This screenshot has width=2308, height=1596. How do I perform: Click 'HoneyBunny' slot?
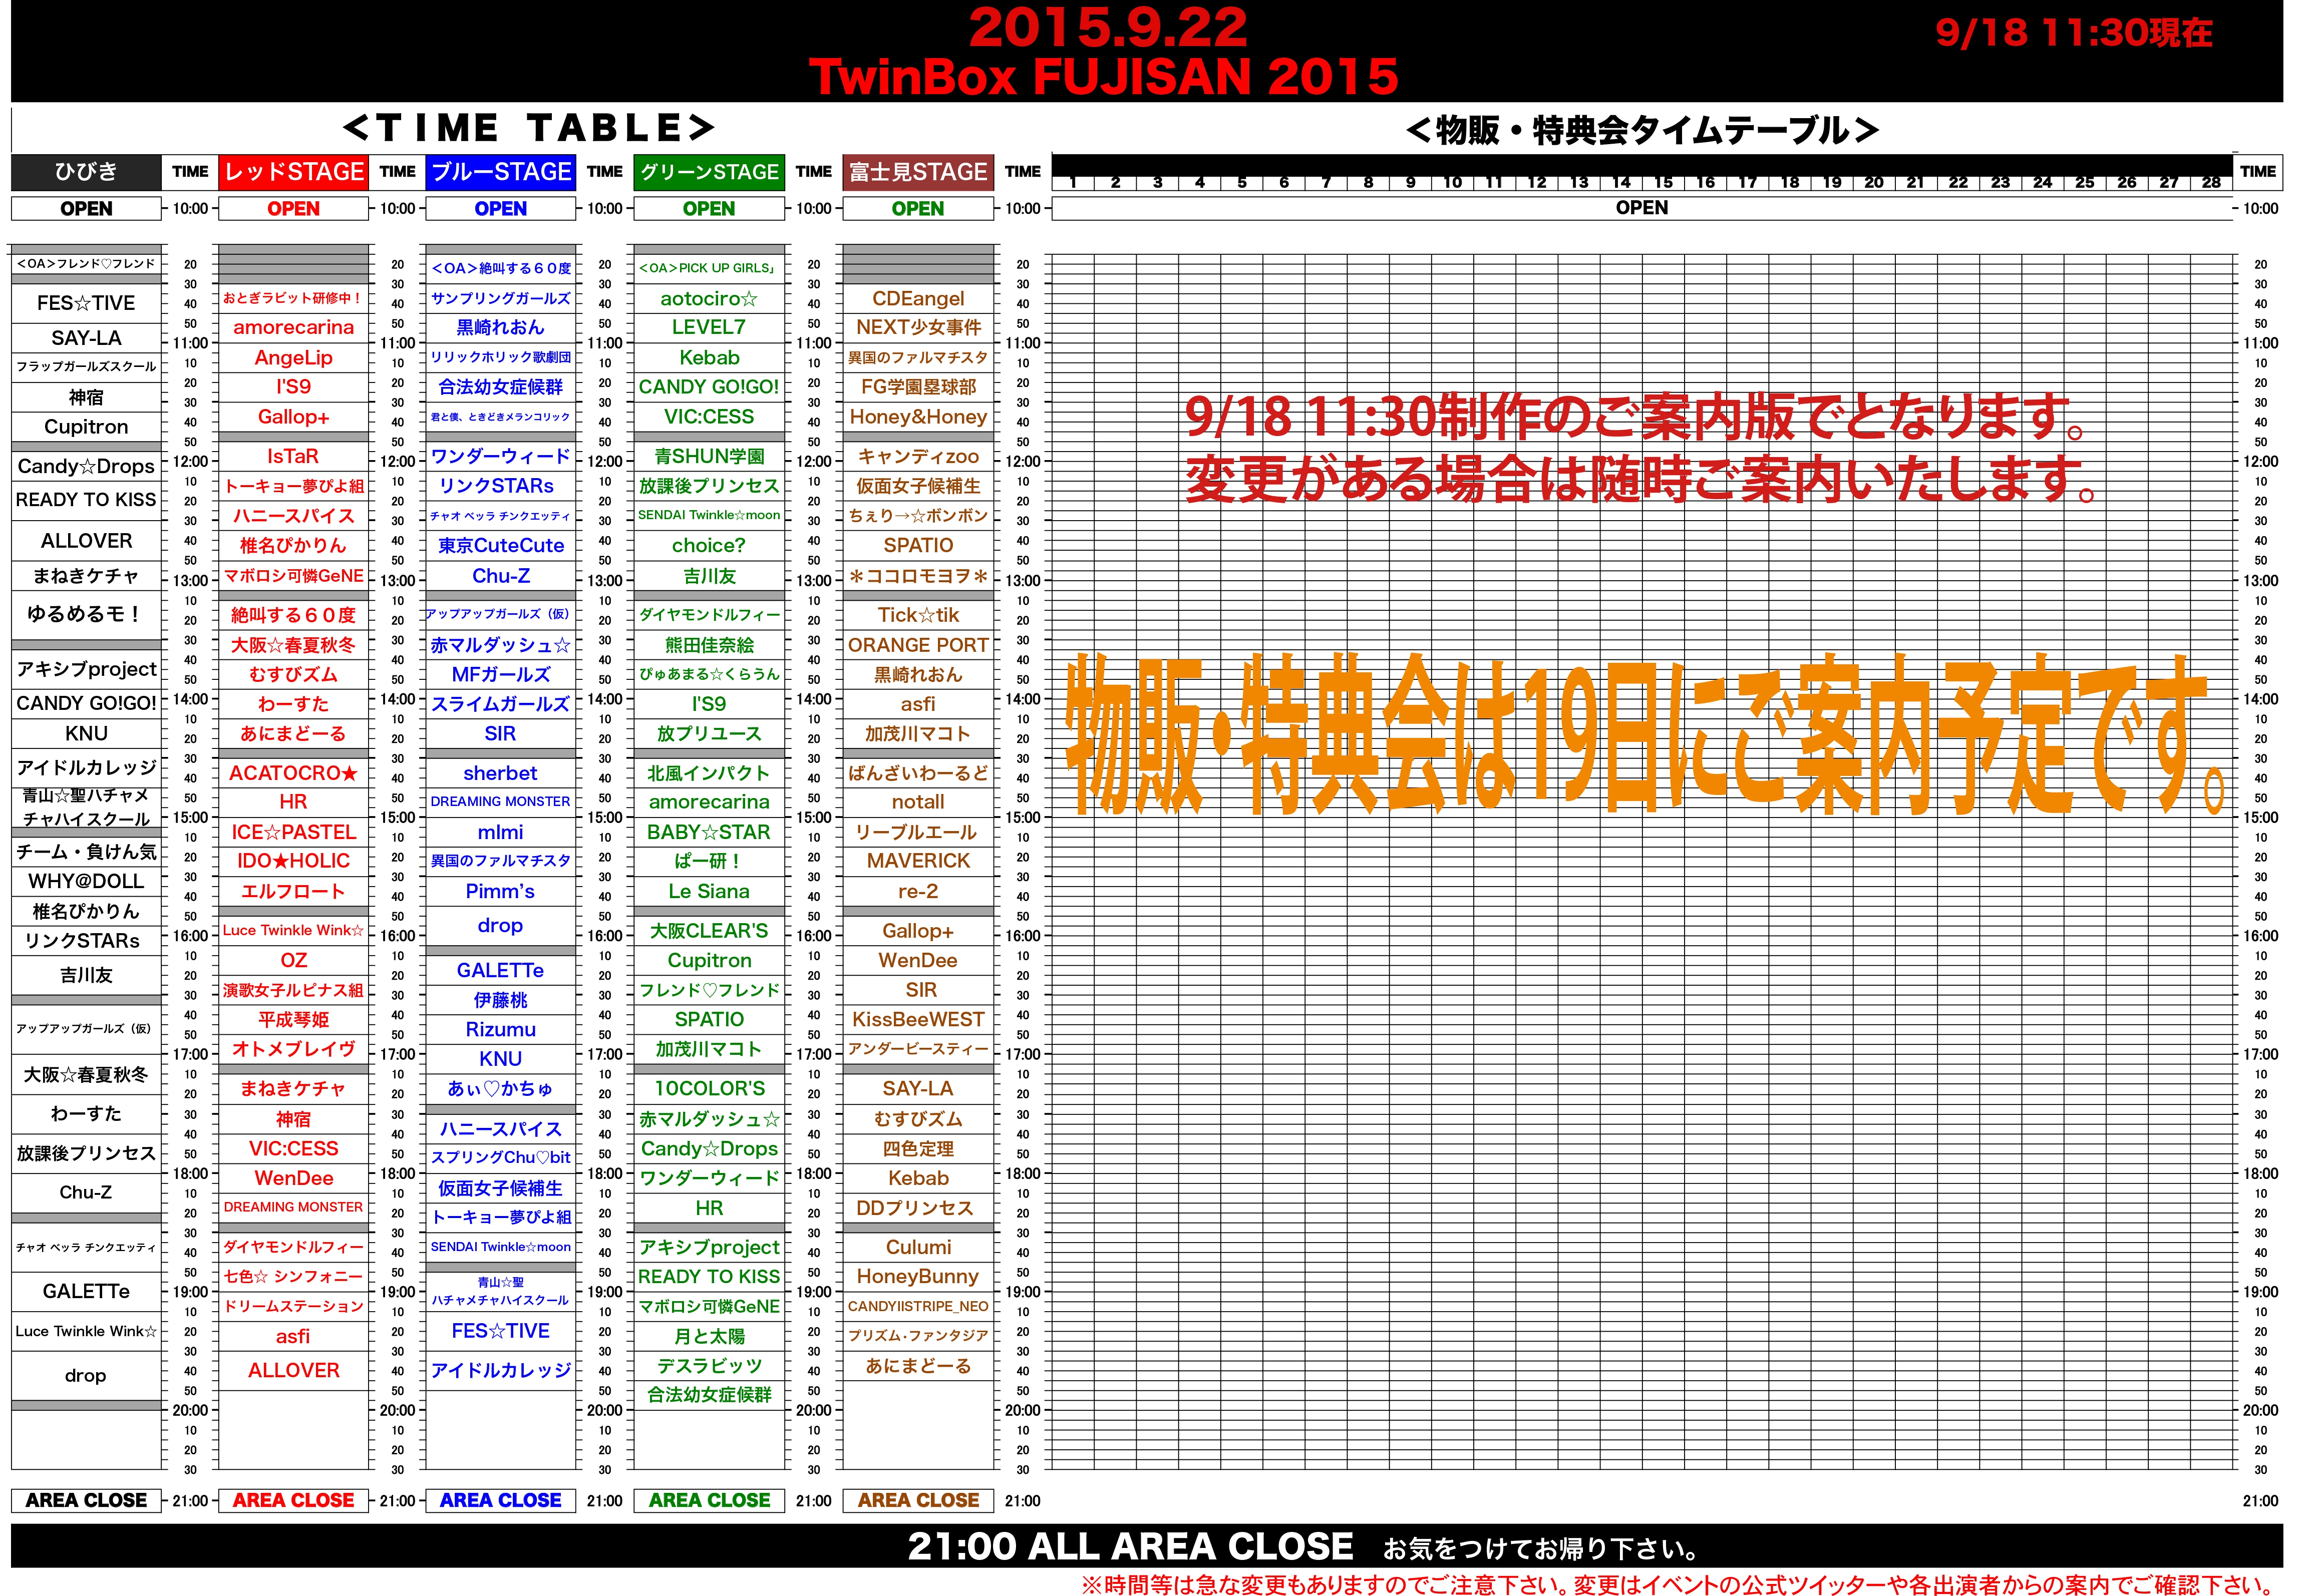tap(918, 1277)
